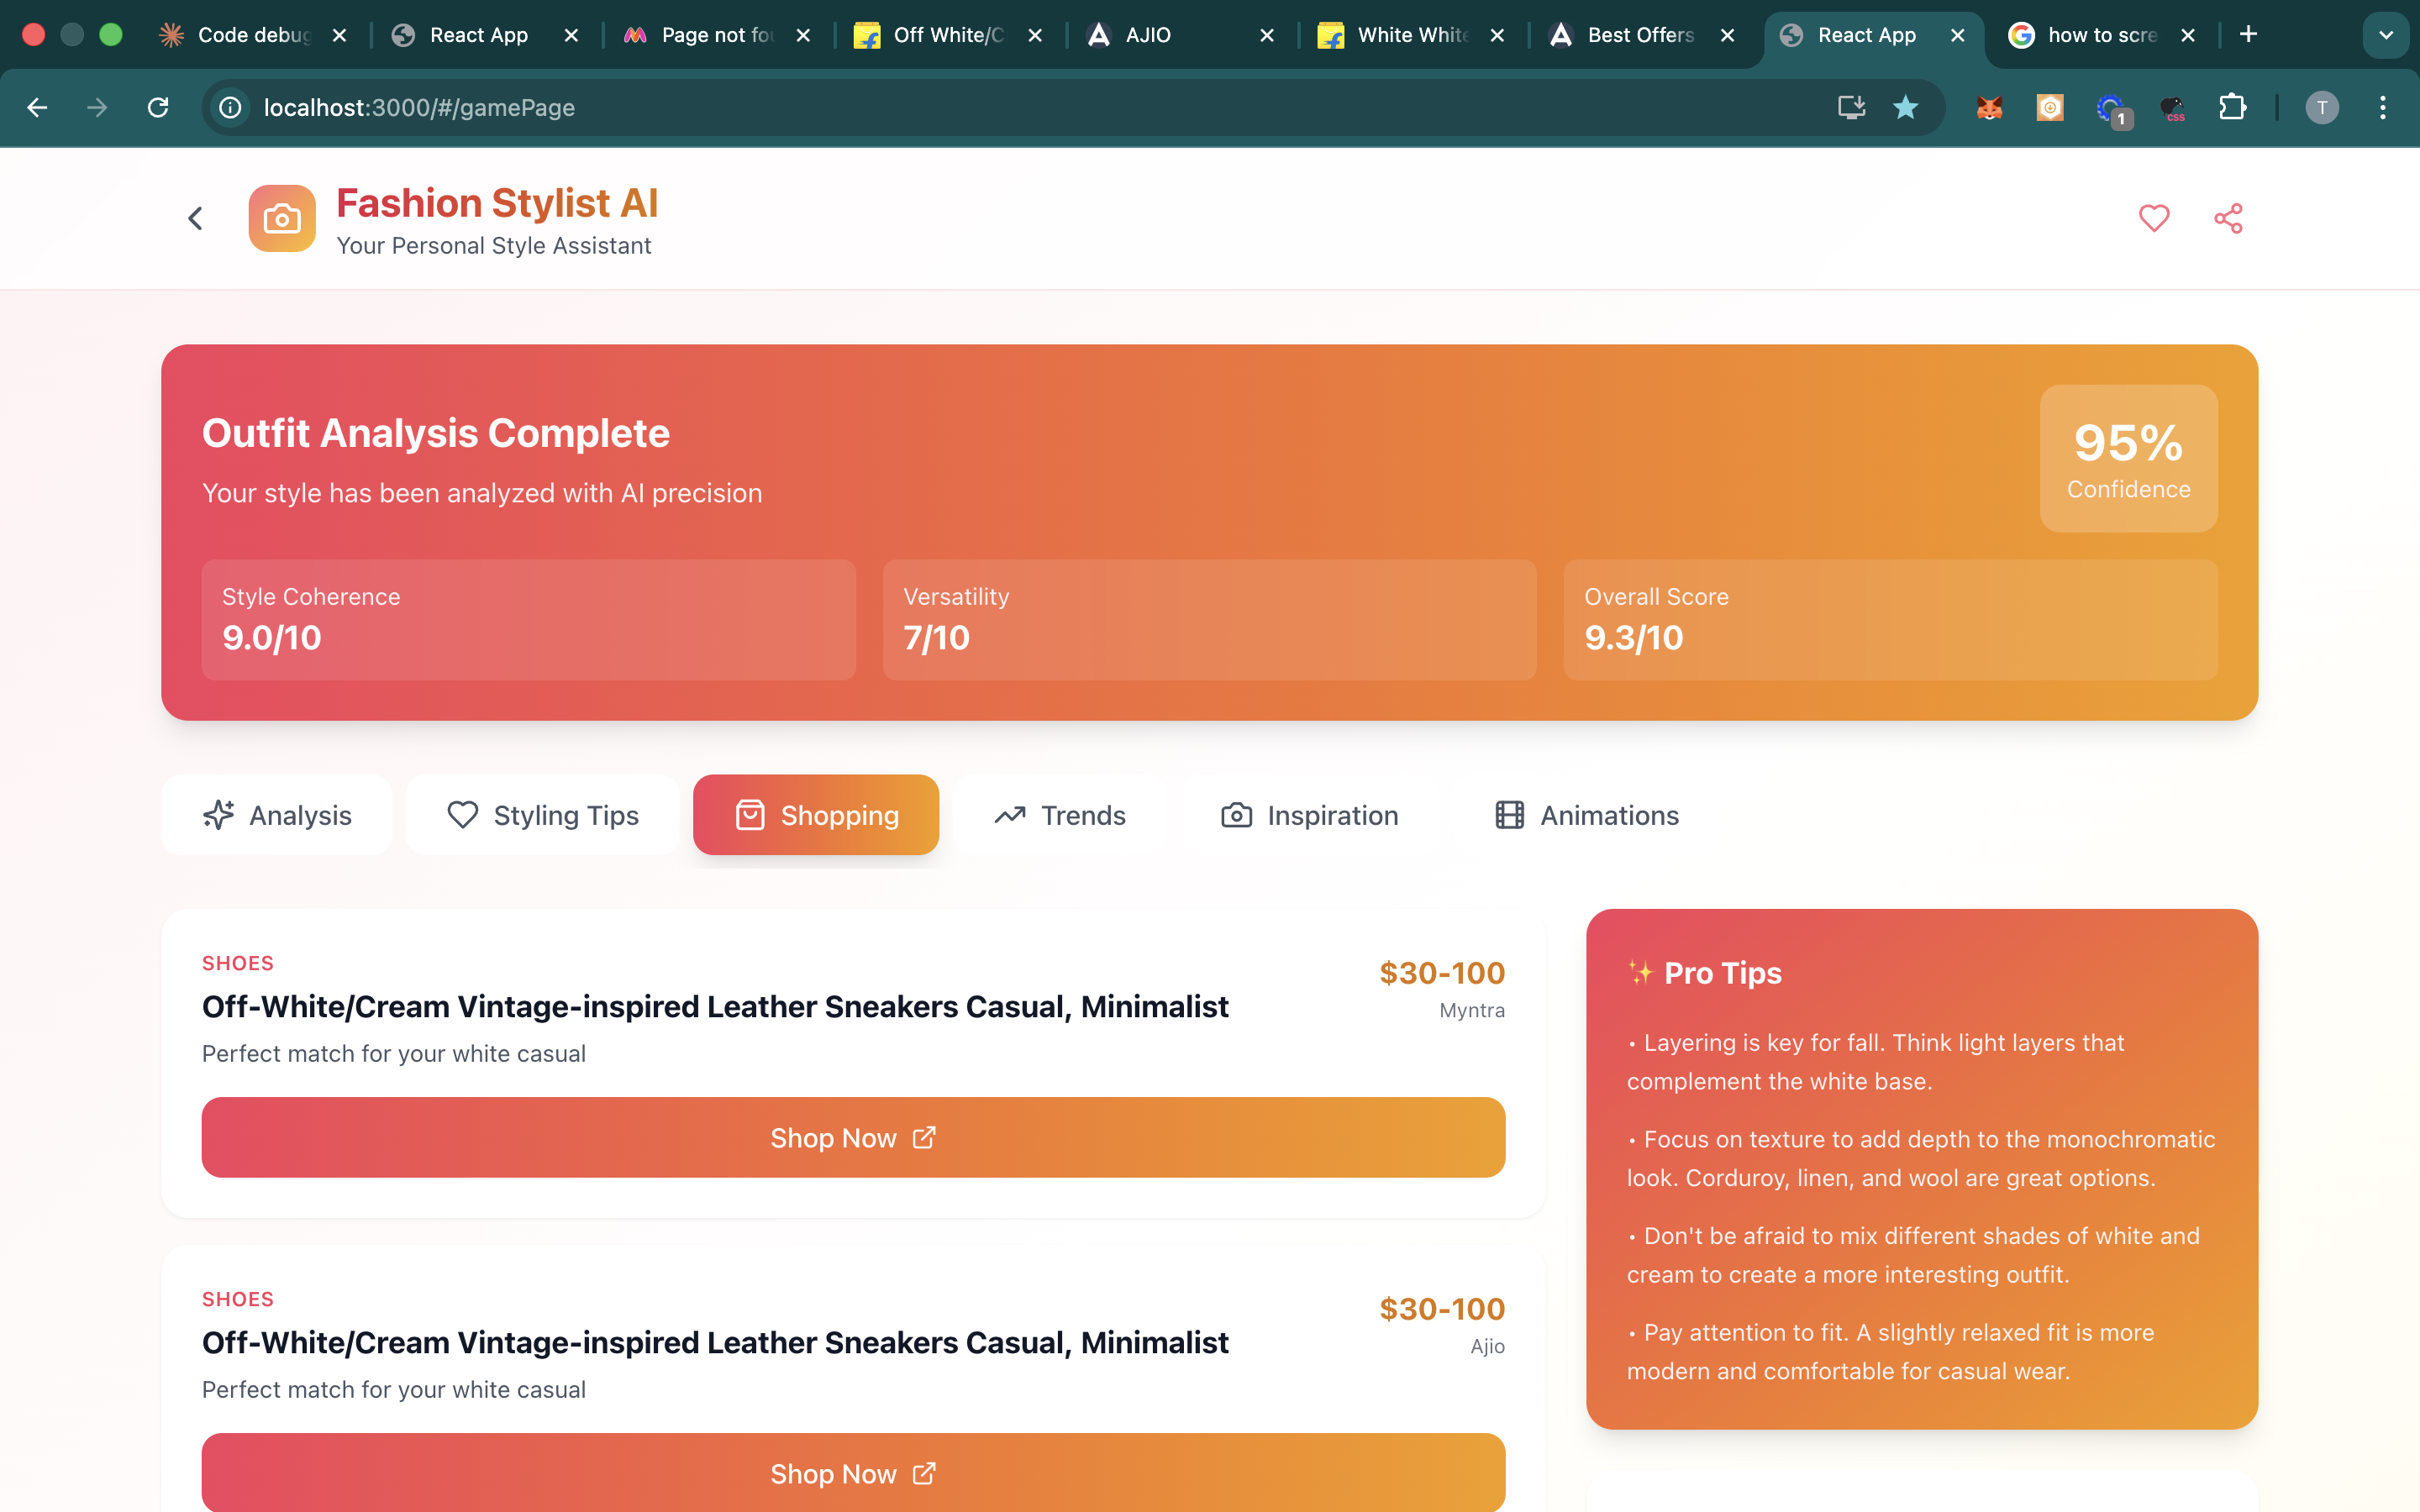Select the Trends tab
Image resolution: width=2420 pixels, height=1512 pixels.
pos(1059,815)
